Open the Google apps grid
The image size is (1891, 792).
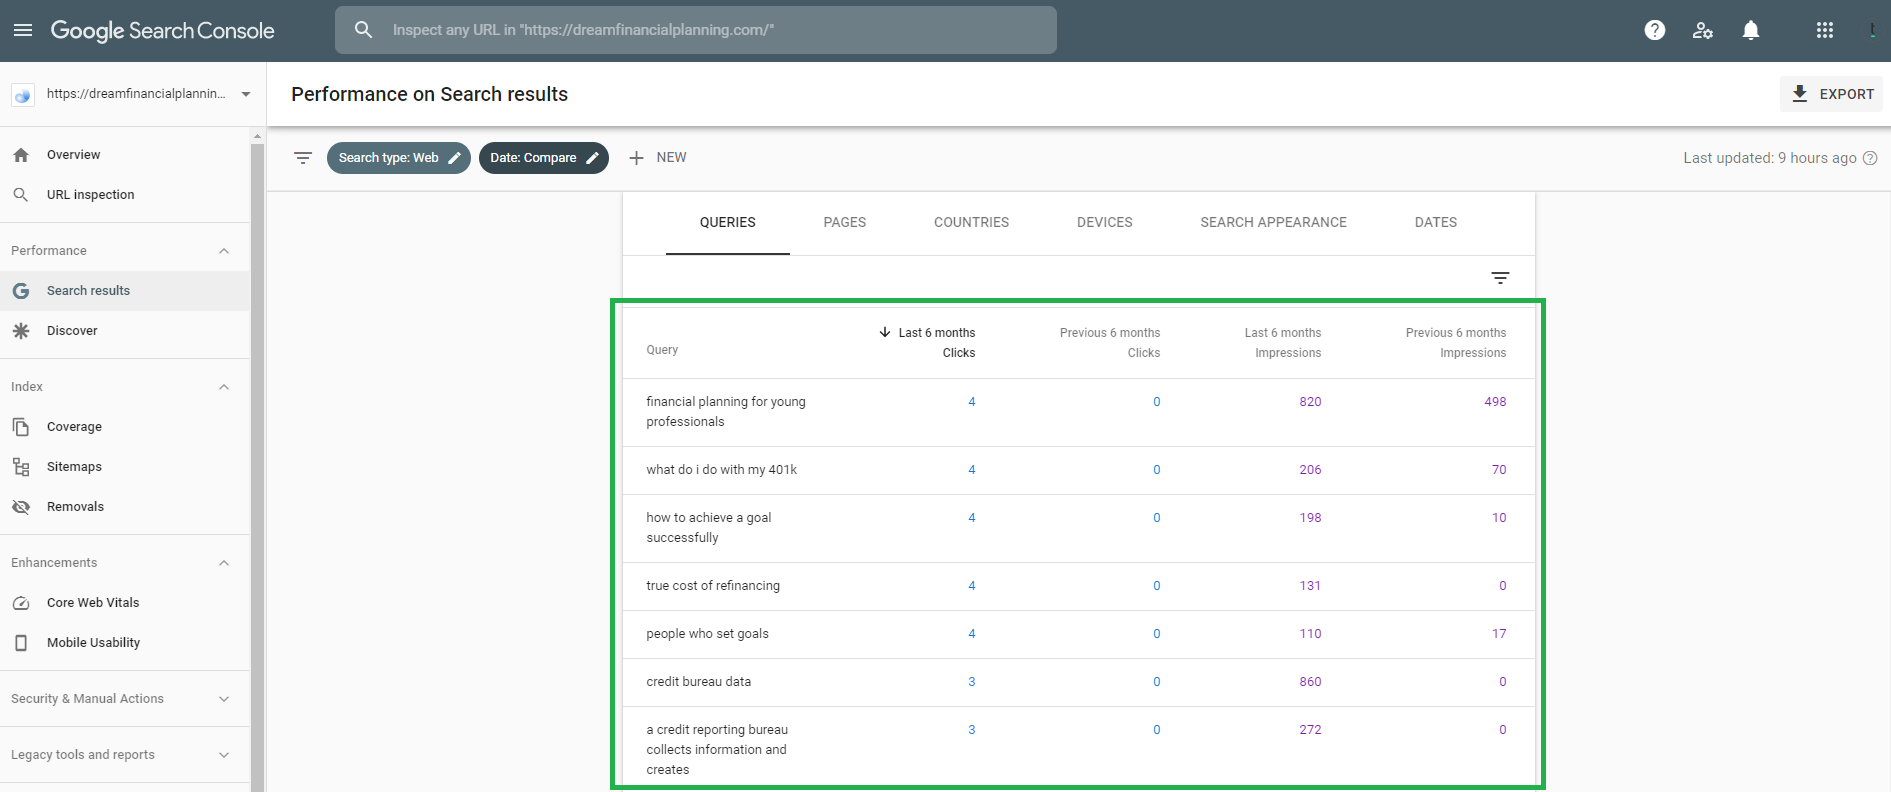[x=1825, y=30]
